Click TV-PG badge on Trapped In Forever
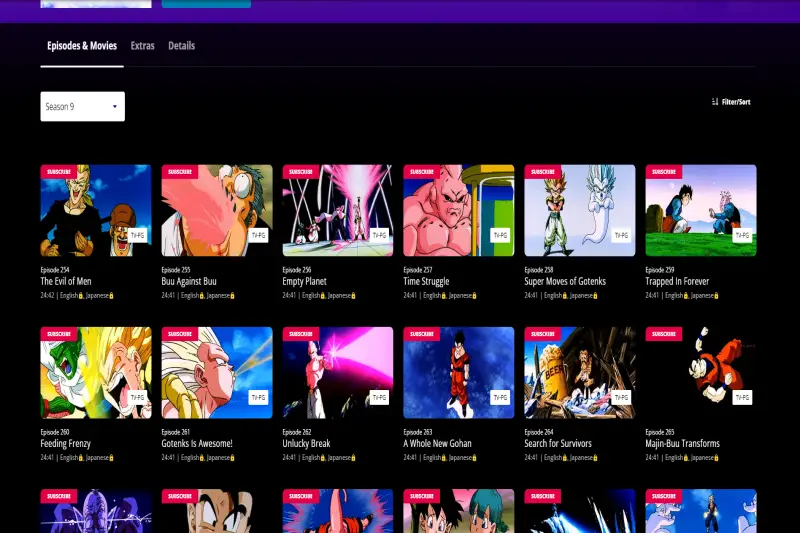Viewport: 800px width, 533px height. (742, 235)
